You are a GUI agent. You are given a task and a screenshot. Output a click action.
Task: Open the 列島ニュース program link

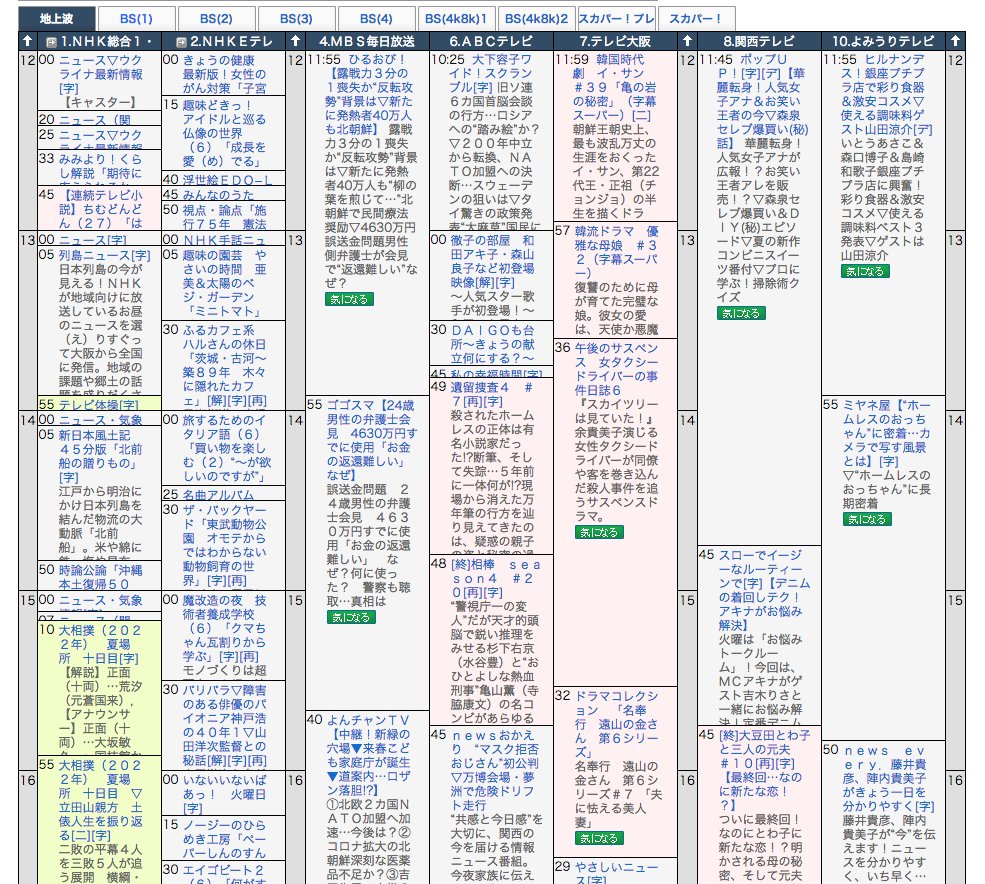point(104,256)
